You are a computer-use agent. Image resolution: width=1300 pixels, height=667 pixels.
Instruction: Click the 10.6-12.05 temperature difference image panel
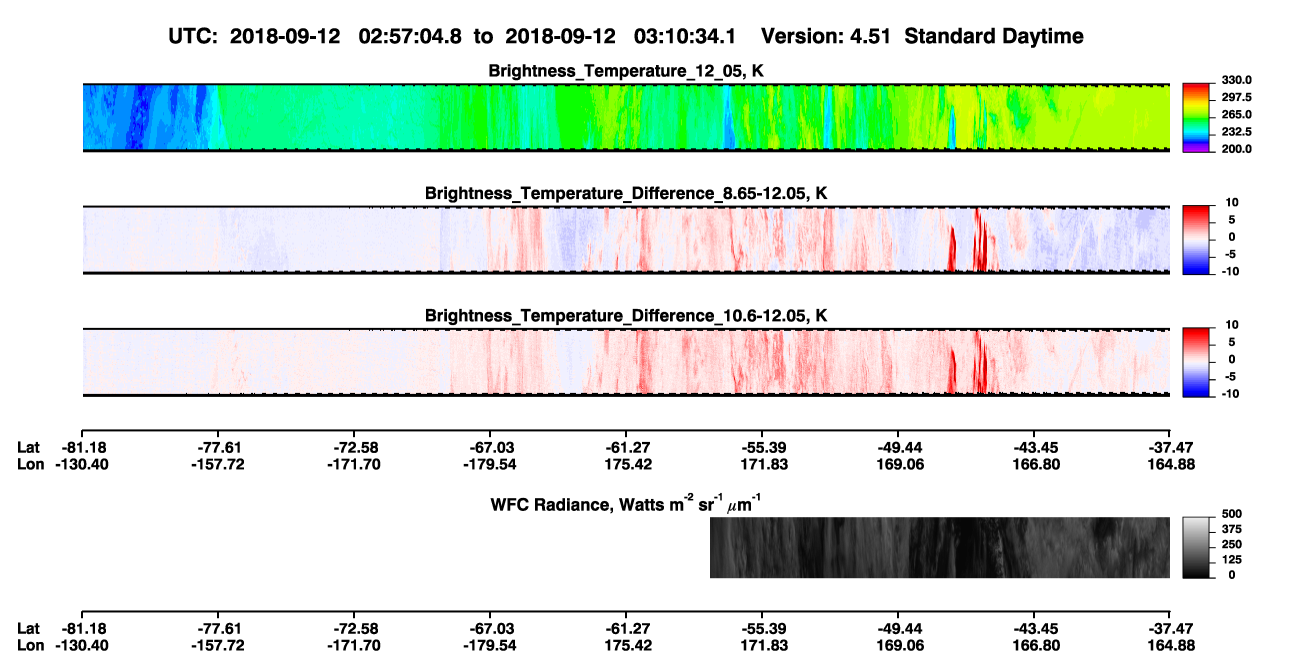pyautogui.click(x=625, y=361)
